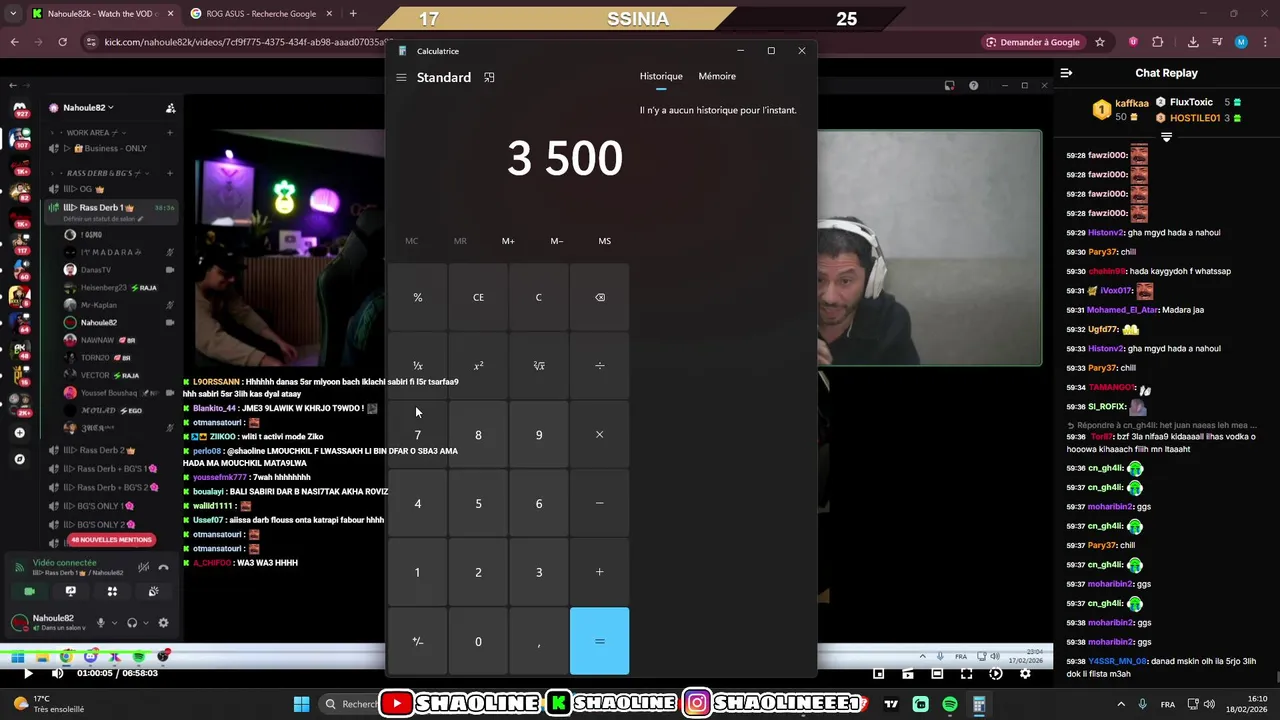
Task: Switch to the Mémoire tab in Calculator
Action: (717, 76)
